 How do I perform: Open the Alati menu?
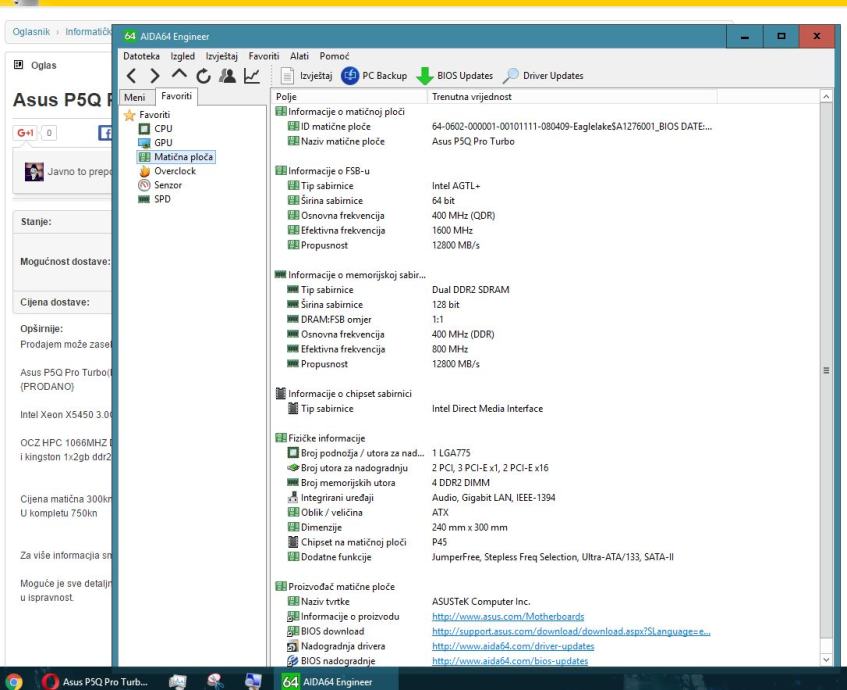pos(300,57)
